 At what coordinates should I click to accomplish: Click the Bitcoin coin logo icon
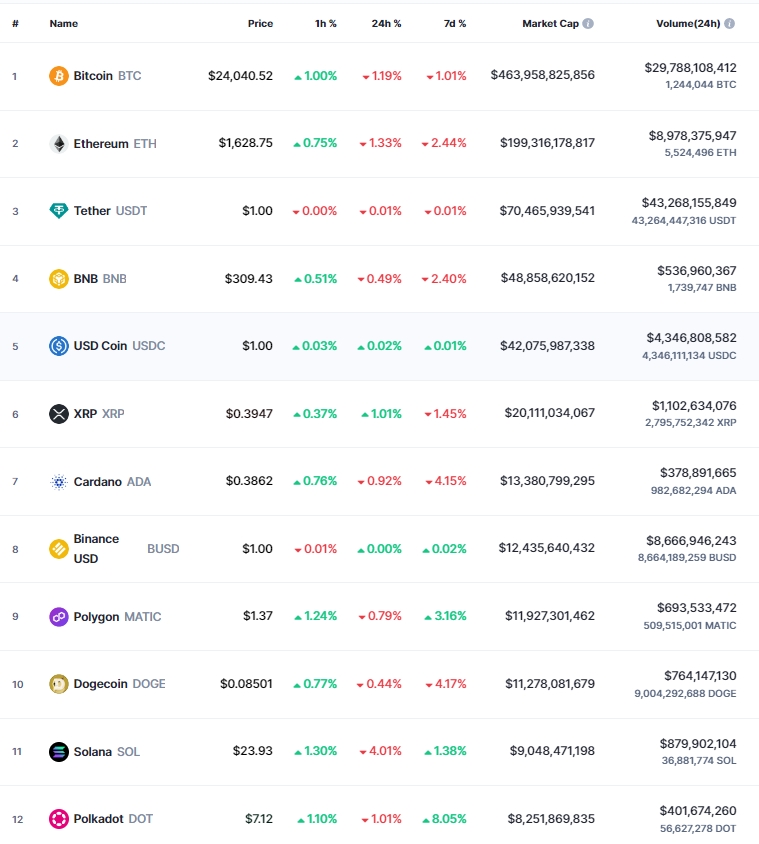59,76
